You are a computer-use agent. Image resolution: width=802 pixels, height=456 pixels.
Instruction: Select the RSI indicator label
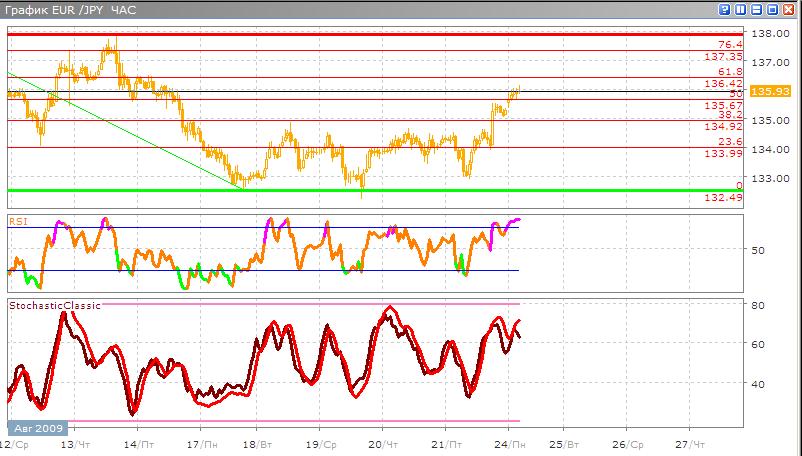pyautogui.click(x=18, y=220)
